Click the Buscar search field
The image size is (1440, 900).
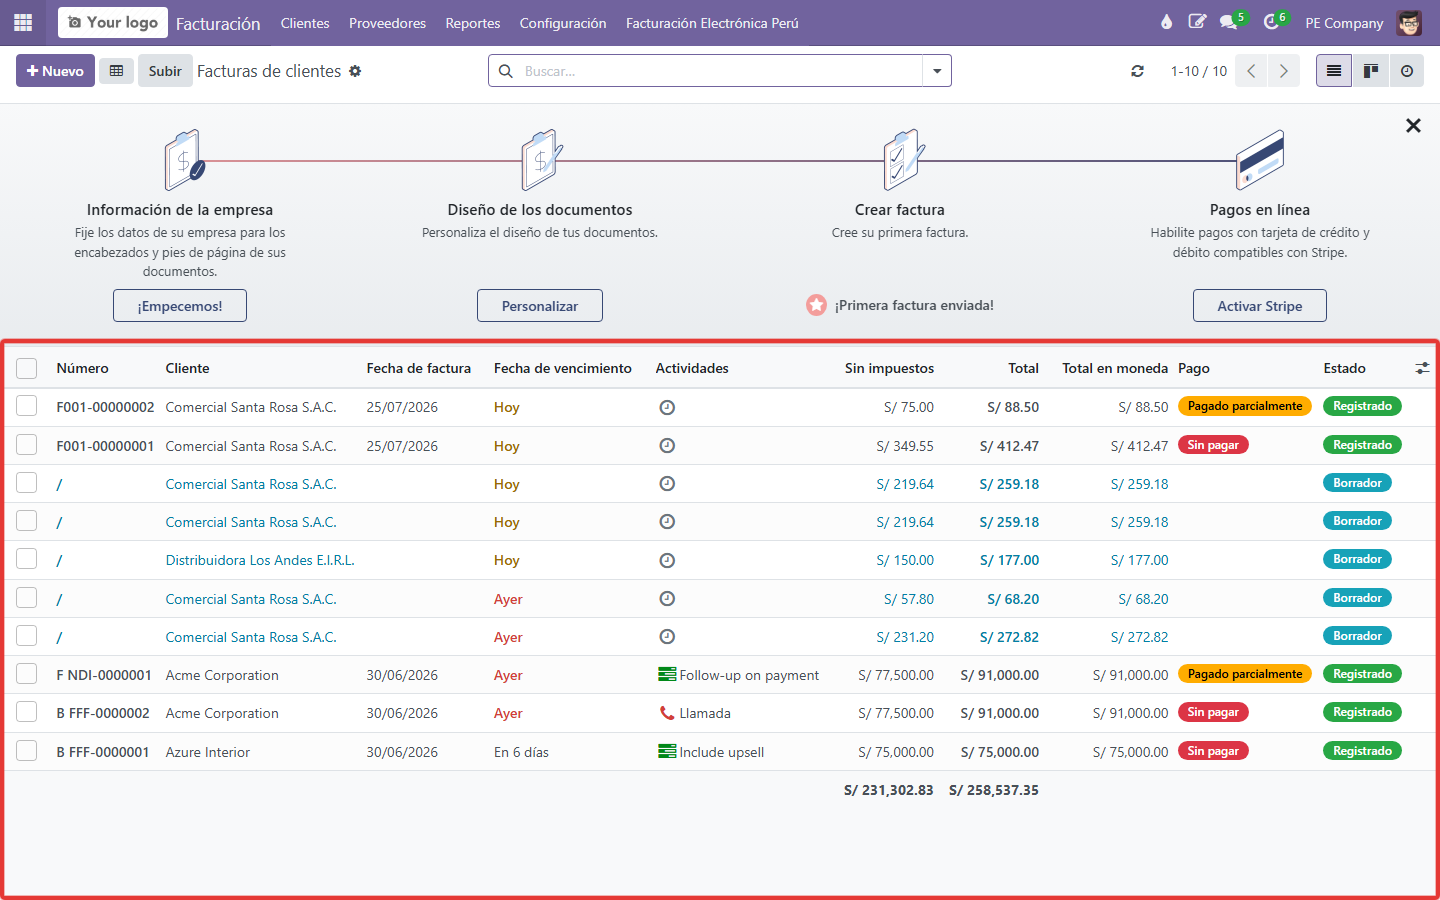(x=720, y=71)
